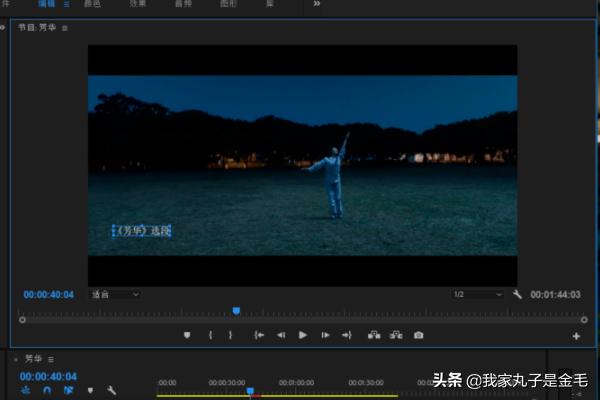Click the Add Marker icon in transport bar
600x400 pixels.
[x=187, y=336]
